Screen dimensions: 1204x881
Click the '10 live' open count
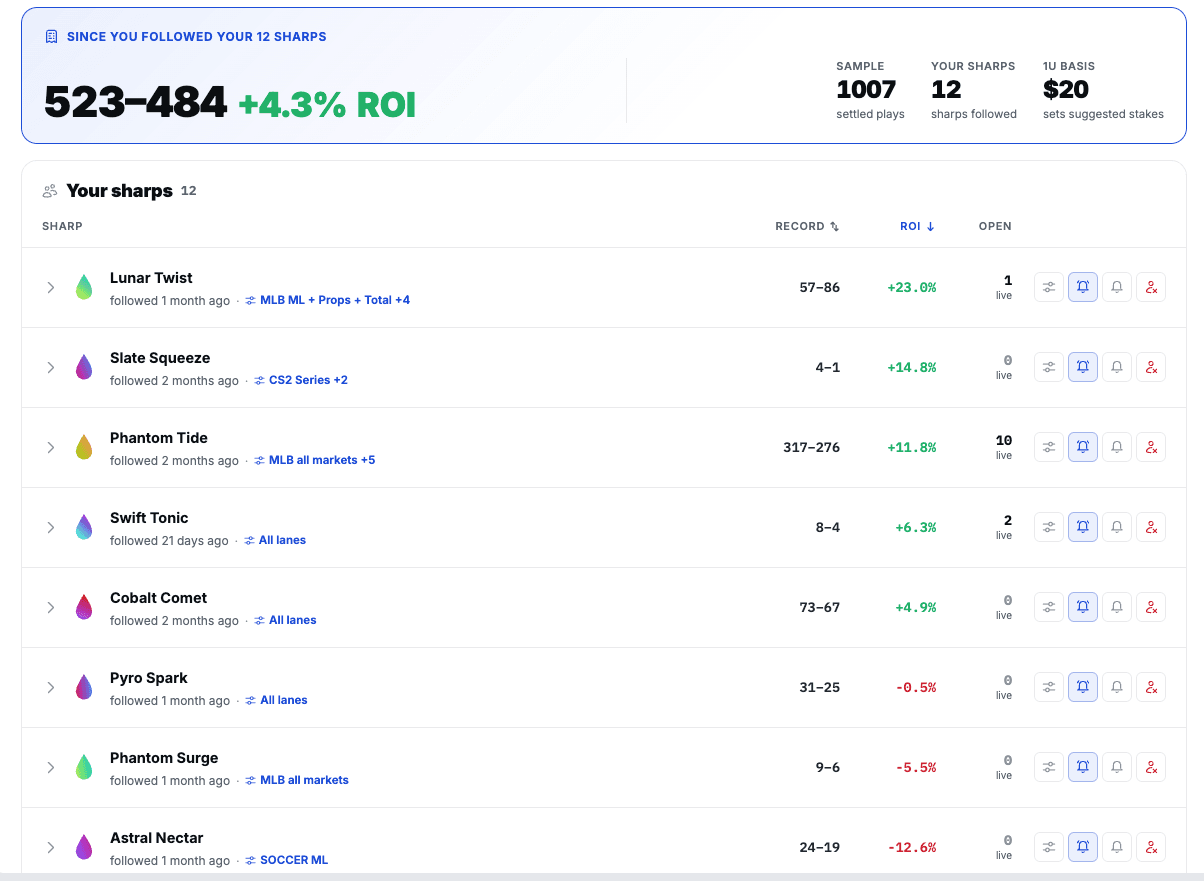coord(1003,447)
